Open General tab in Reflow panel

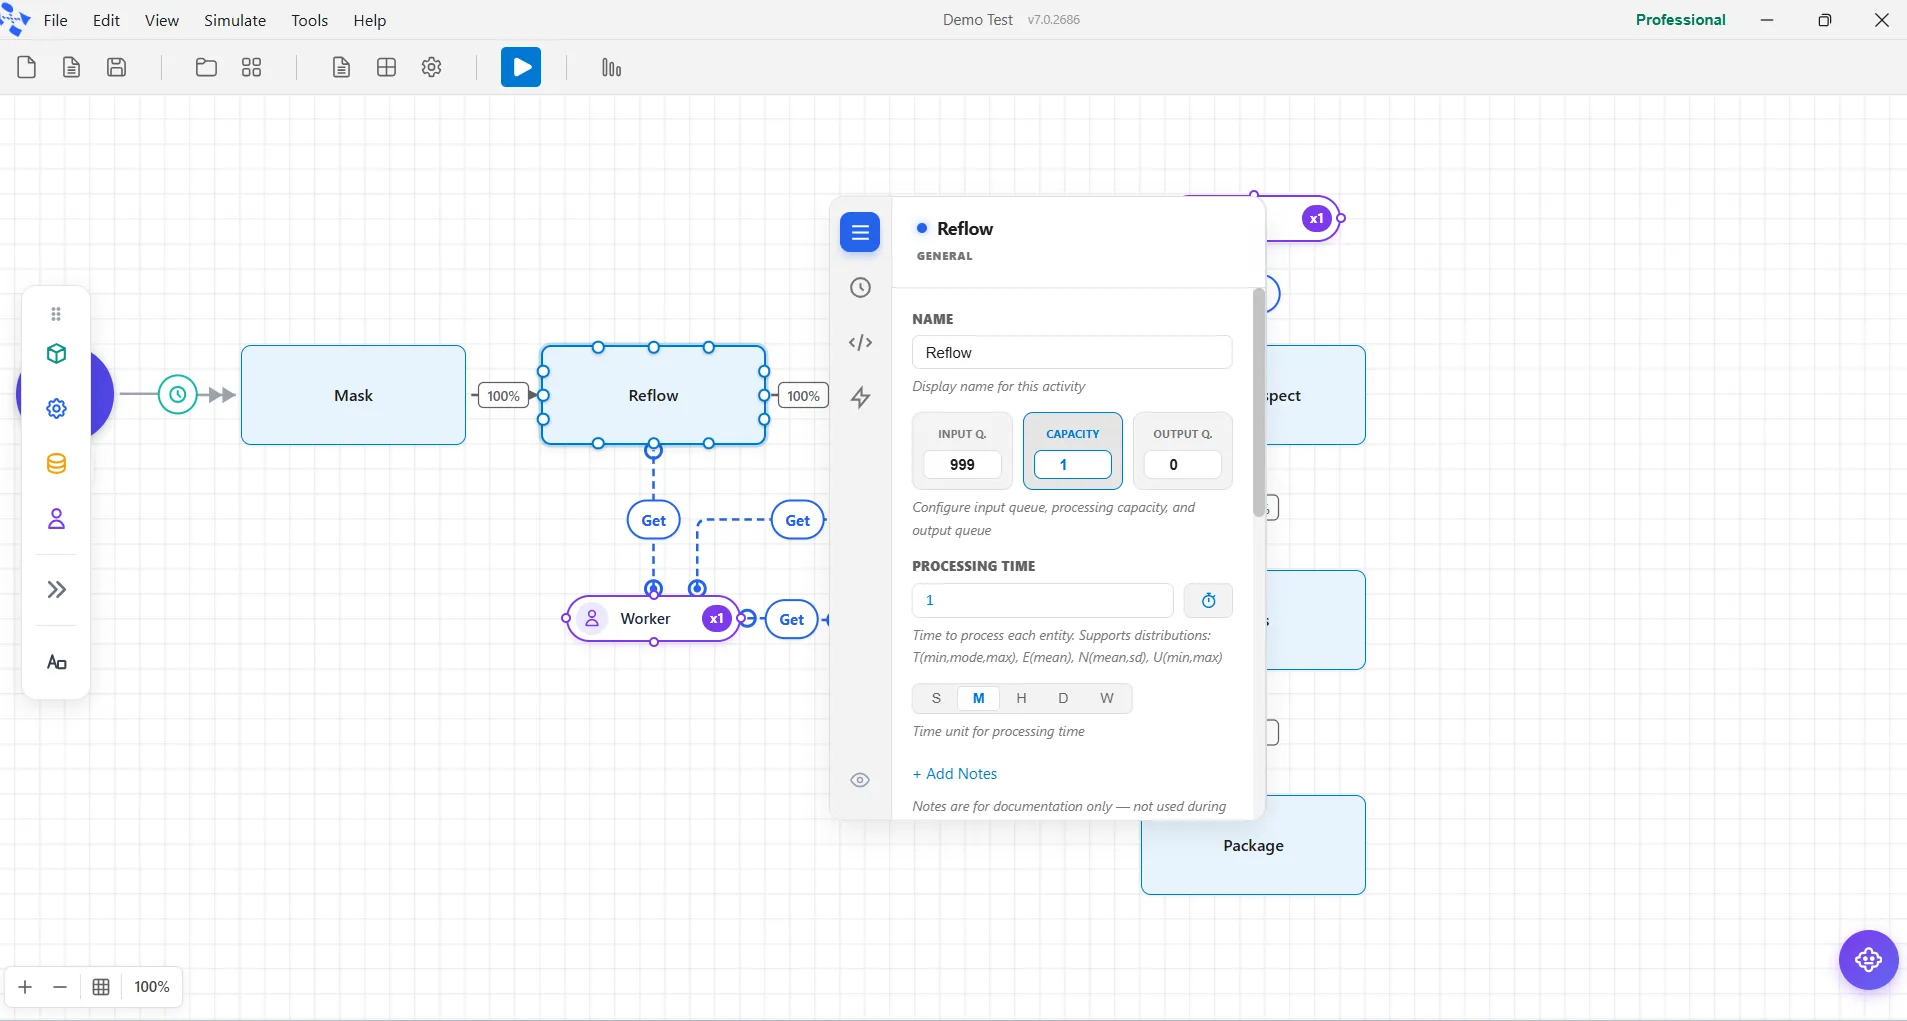(860, 232)
